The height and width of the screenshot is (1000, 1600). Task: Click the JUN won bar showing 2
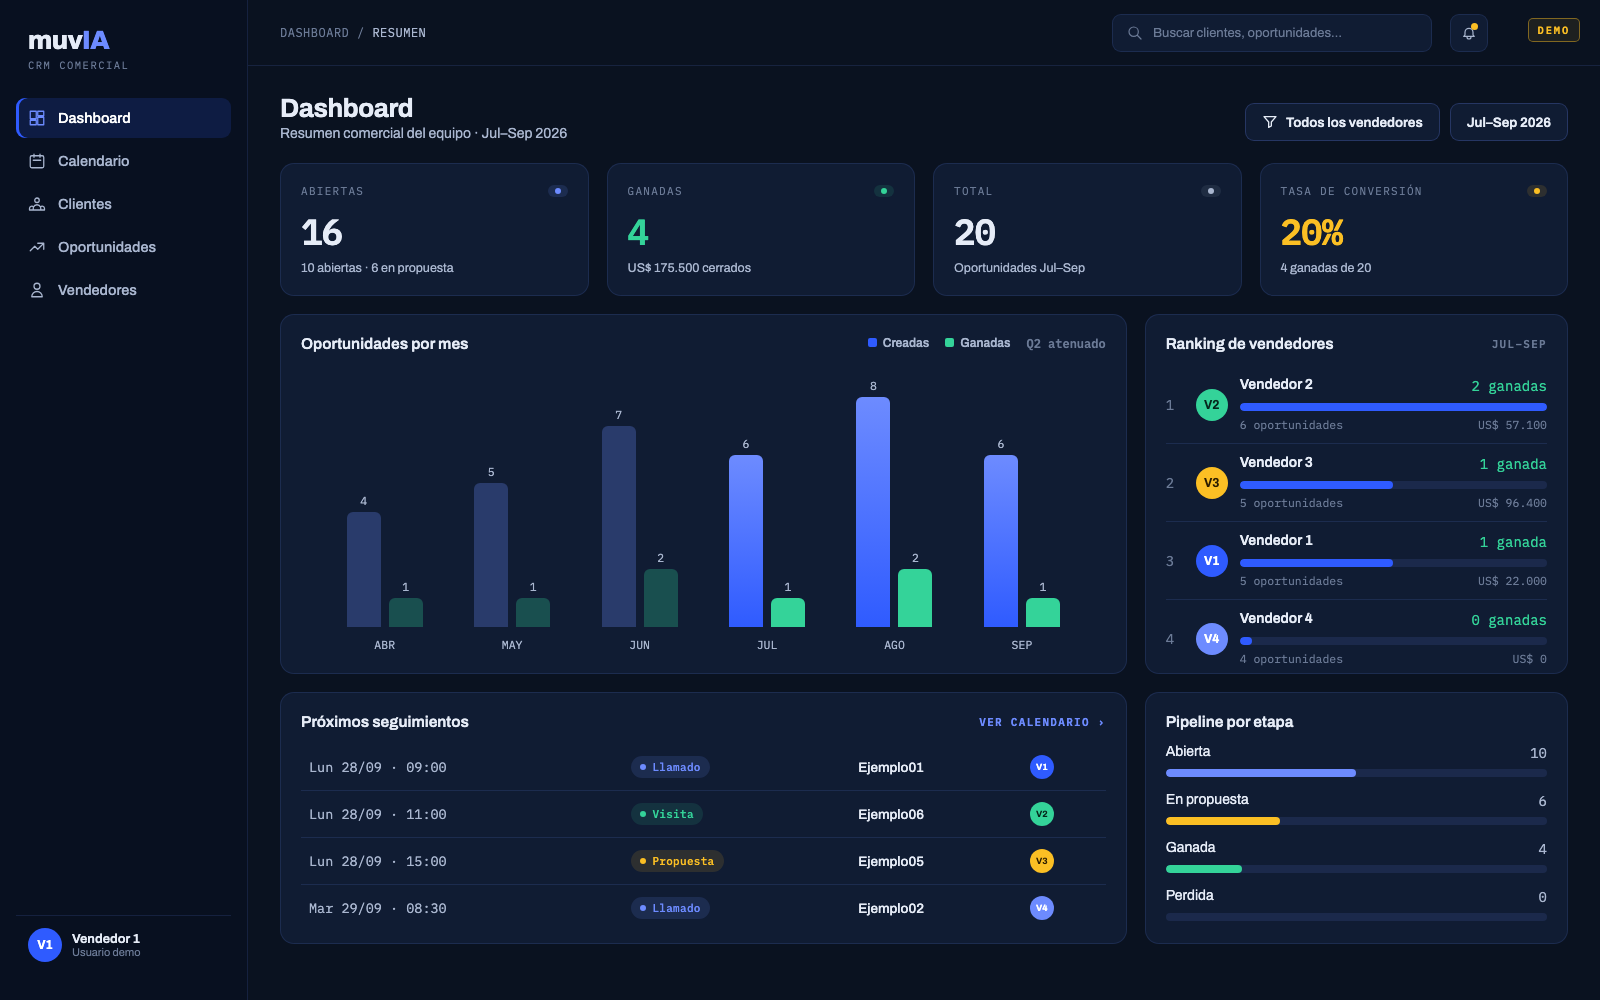pyautogui.click(x=661, y=598)
